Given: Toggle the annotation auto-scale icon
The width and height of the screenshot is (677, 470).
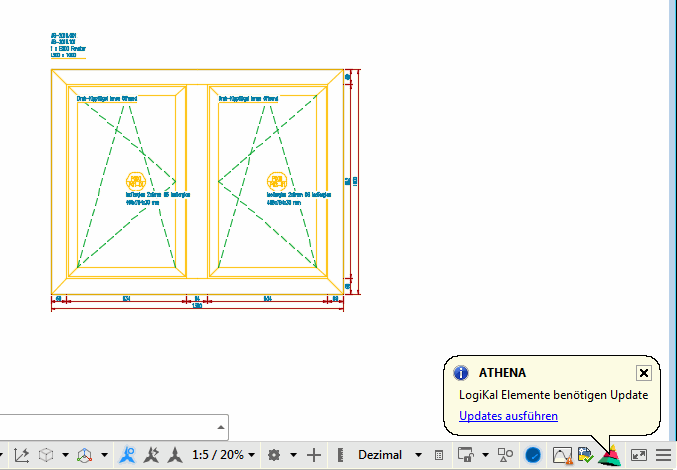Looking at the screenshot, I should (x=152, y=455).
